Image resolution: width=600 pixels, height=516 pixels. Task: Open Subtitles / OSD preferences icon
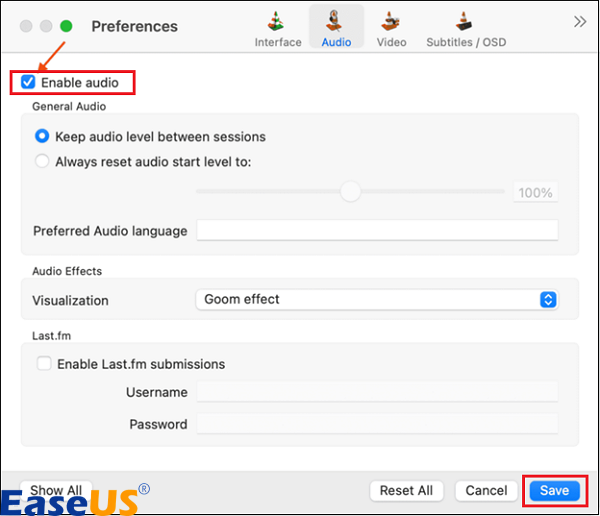[463, 21]
